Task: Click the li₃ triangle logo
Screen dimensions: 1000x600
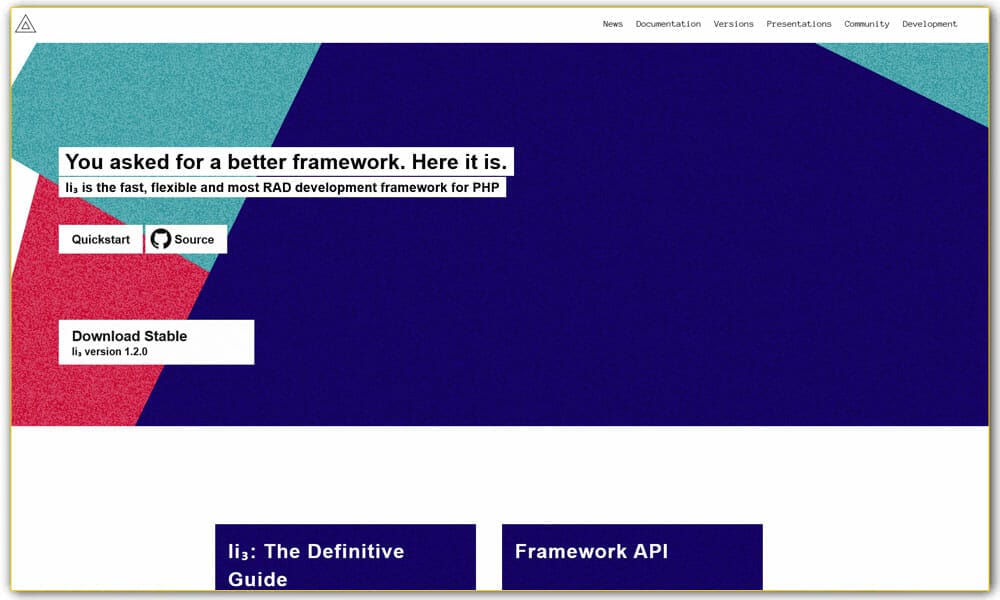Action: [26, 24]
